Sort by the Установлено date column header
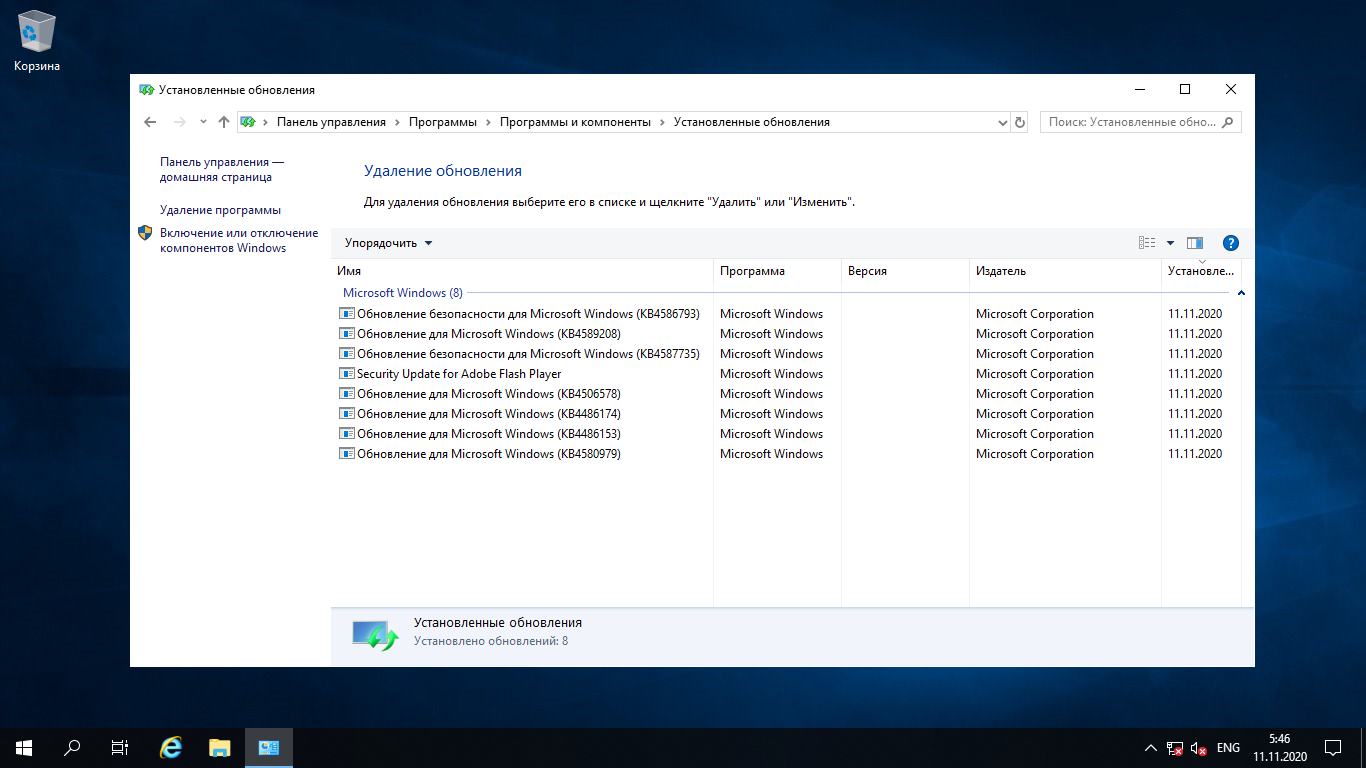This screenshot has width=1366, height=768. click(1201, 271)
